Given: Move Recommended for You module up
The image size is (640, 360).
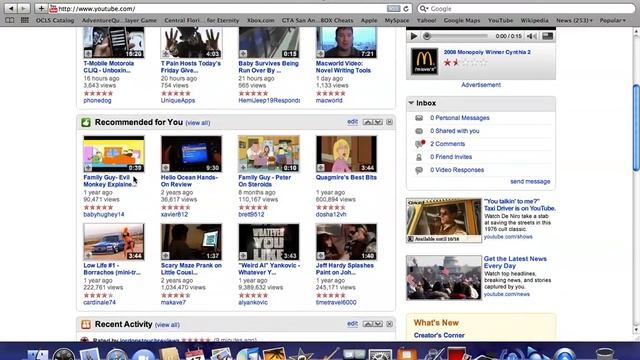Looking at the screenshot, I should [x=368, y=122].
